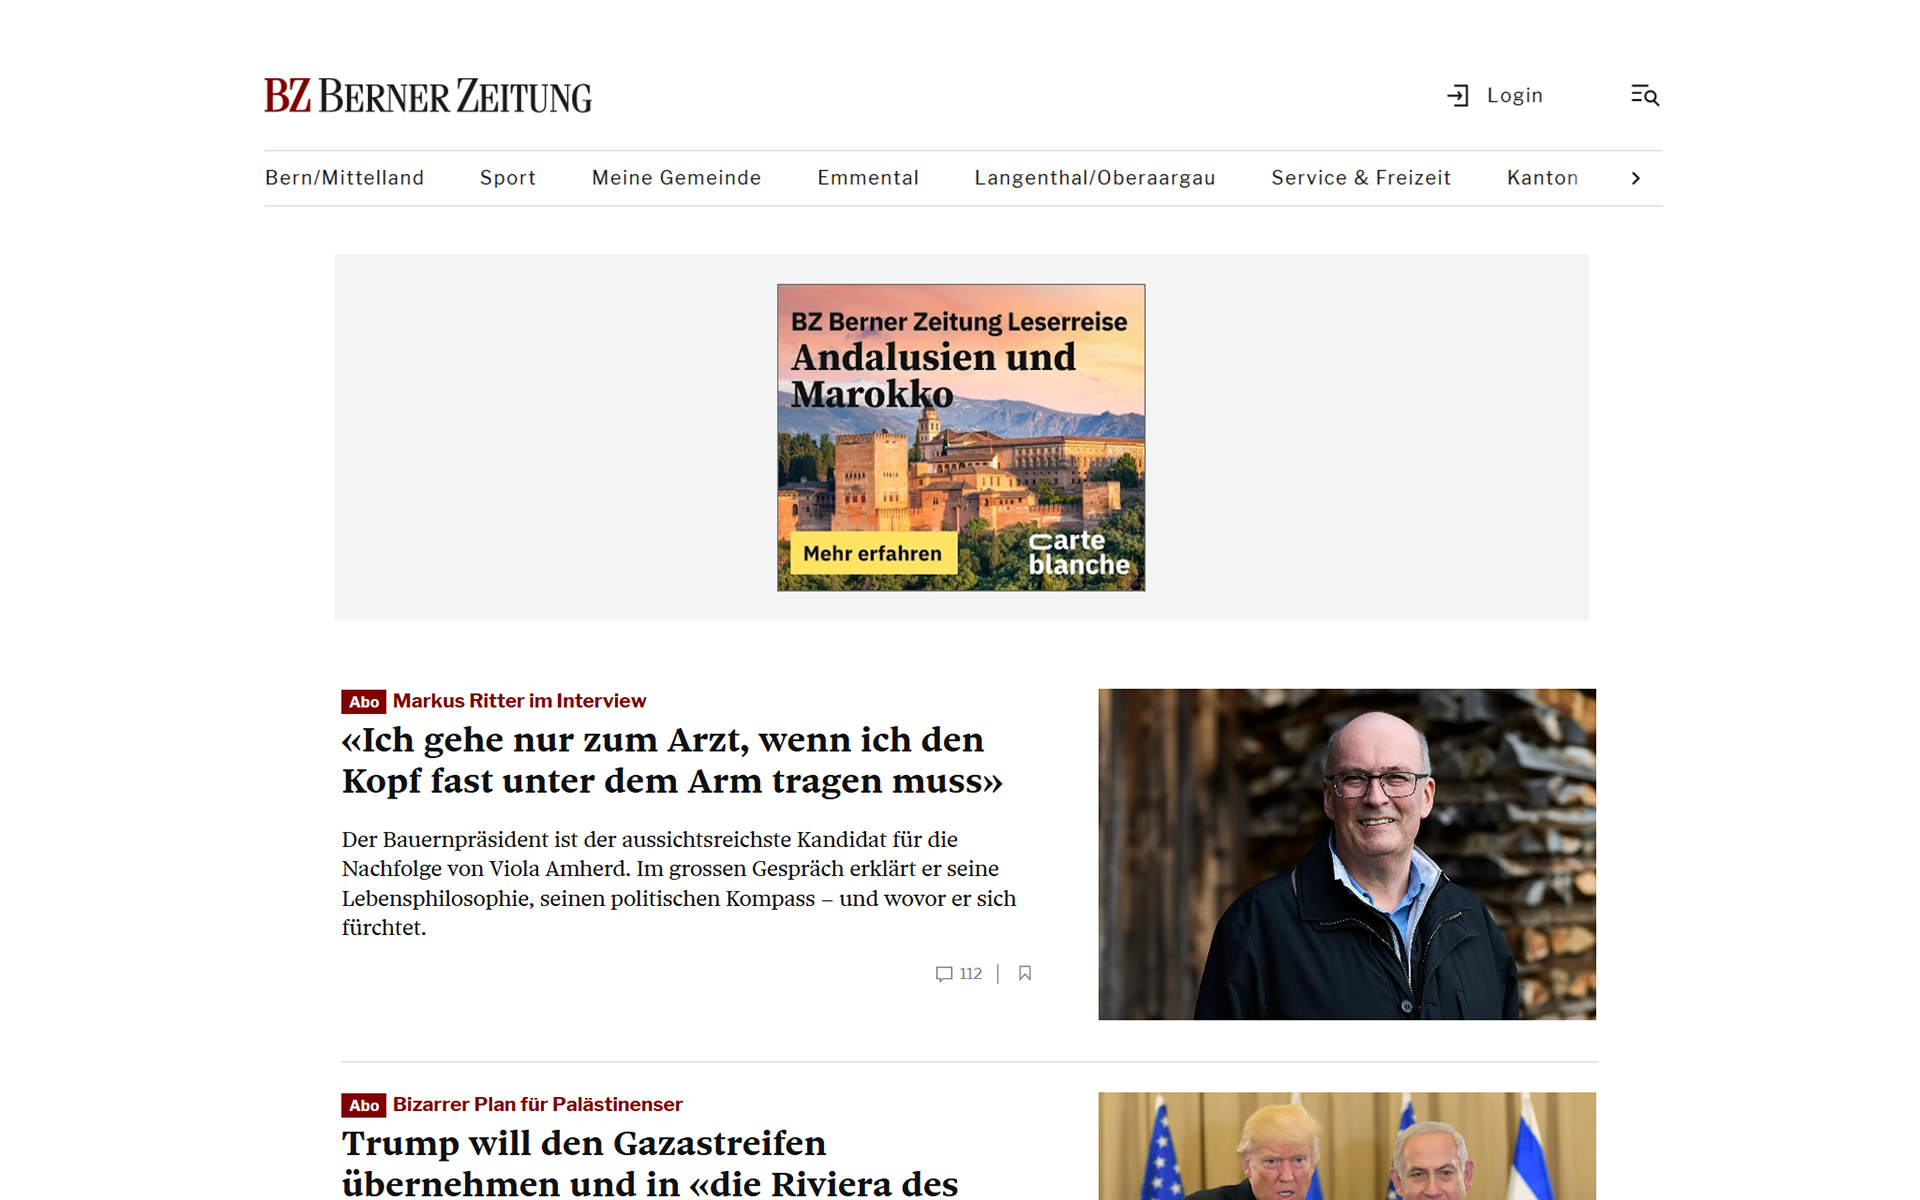Expand navigation with right chevron arrow
Viewport: 1920px width, 1200px height.
1636,178
